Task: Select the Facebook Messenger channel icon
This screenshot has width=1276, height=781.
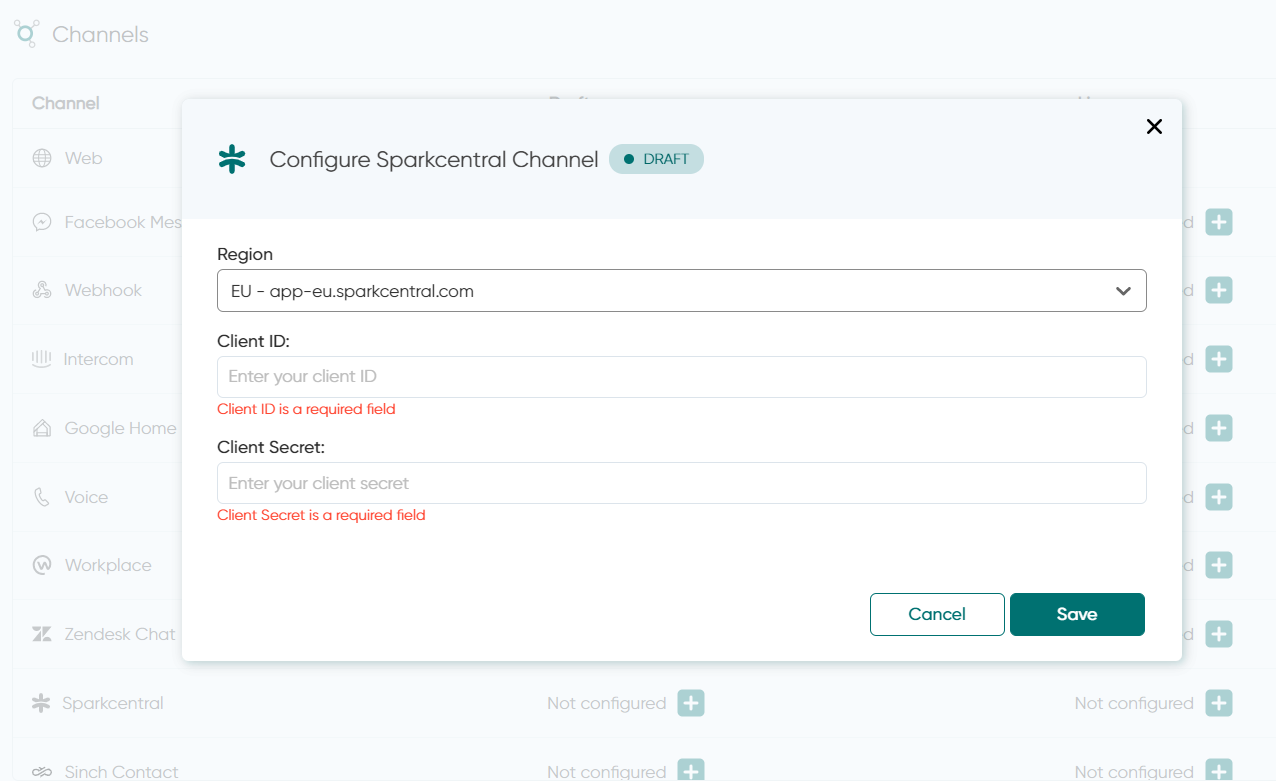Action: [x=42, y=222]
